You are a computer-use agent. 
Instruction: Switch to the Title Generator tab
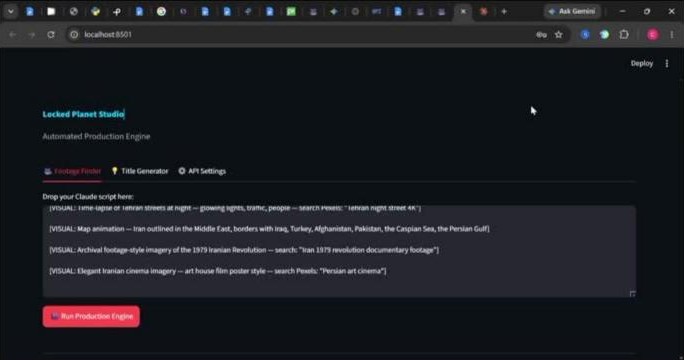point(140,171)
